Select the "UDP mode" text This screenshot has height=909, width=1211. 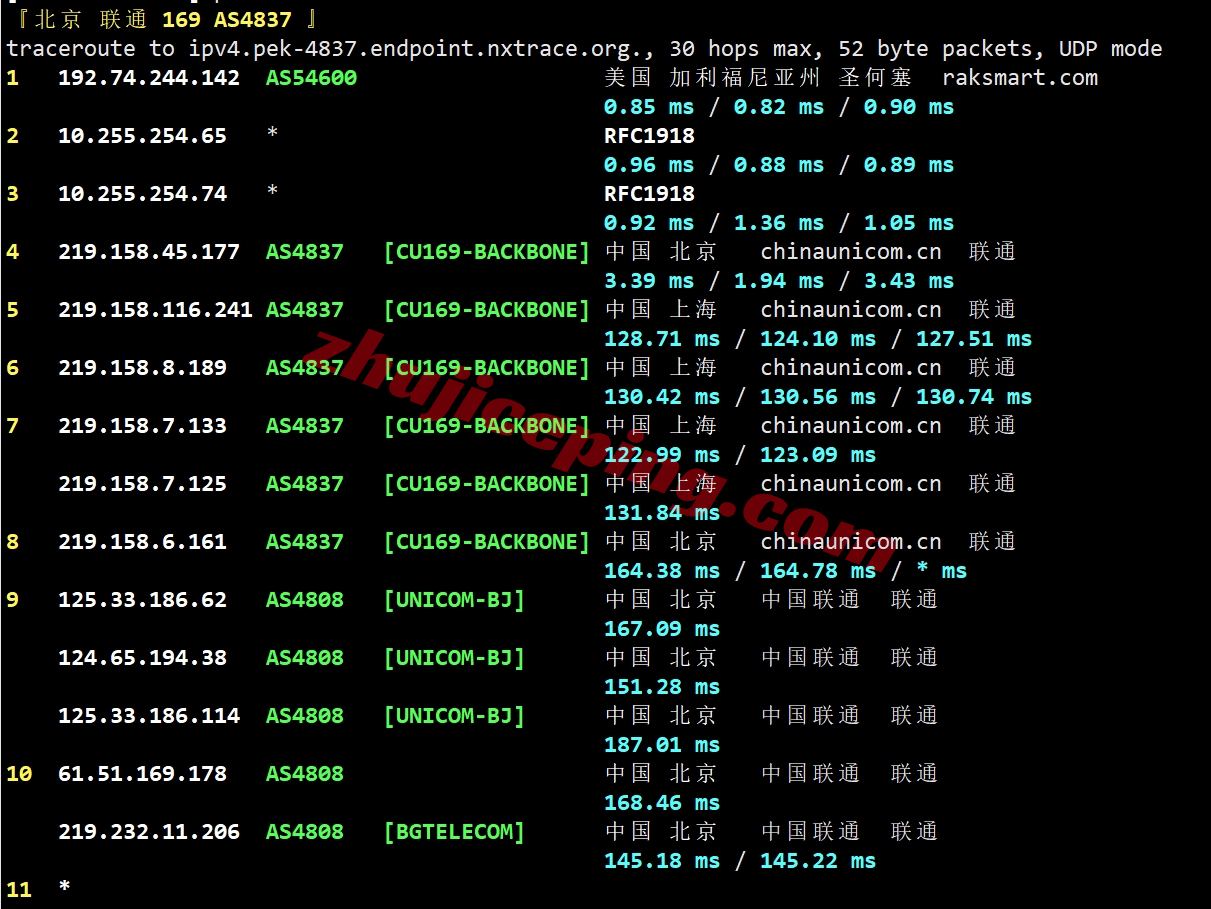tap(1111, 49)
